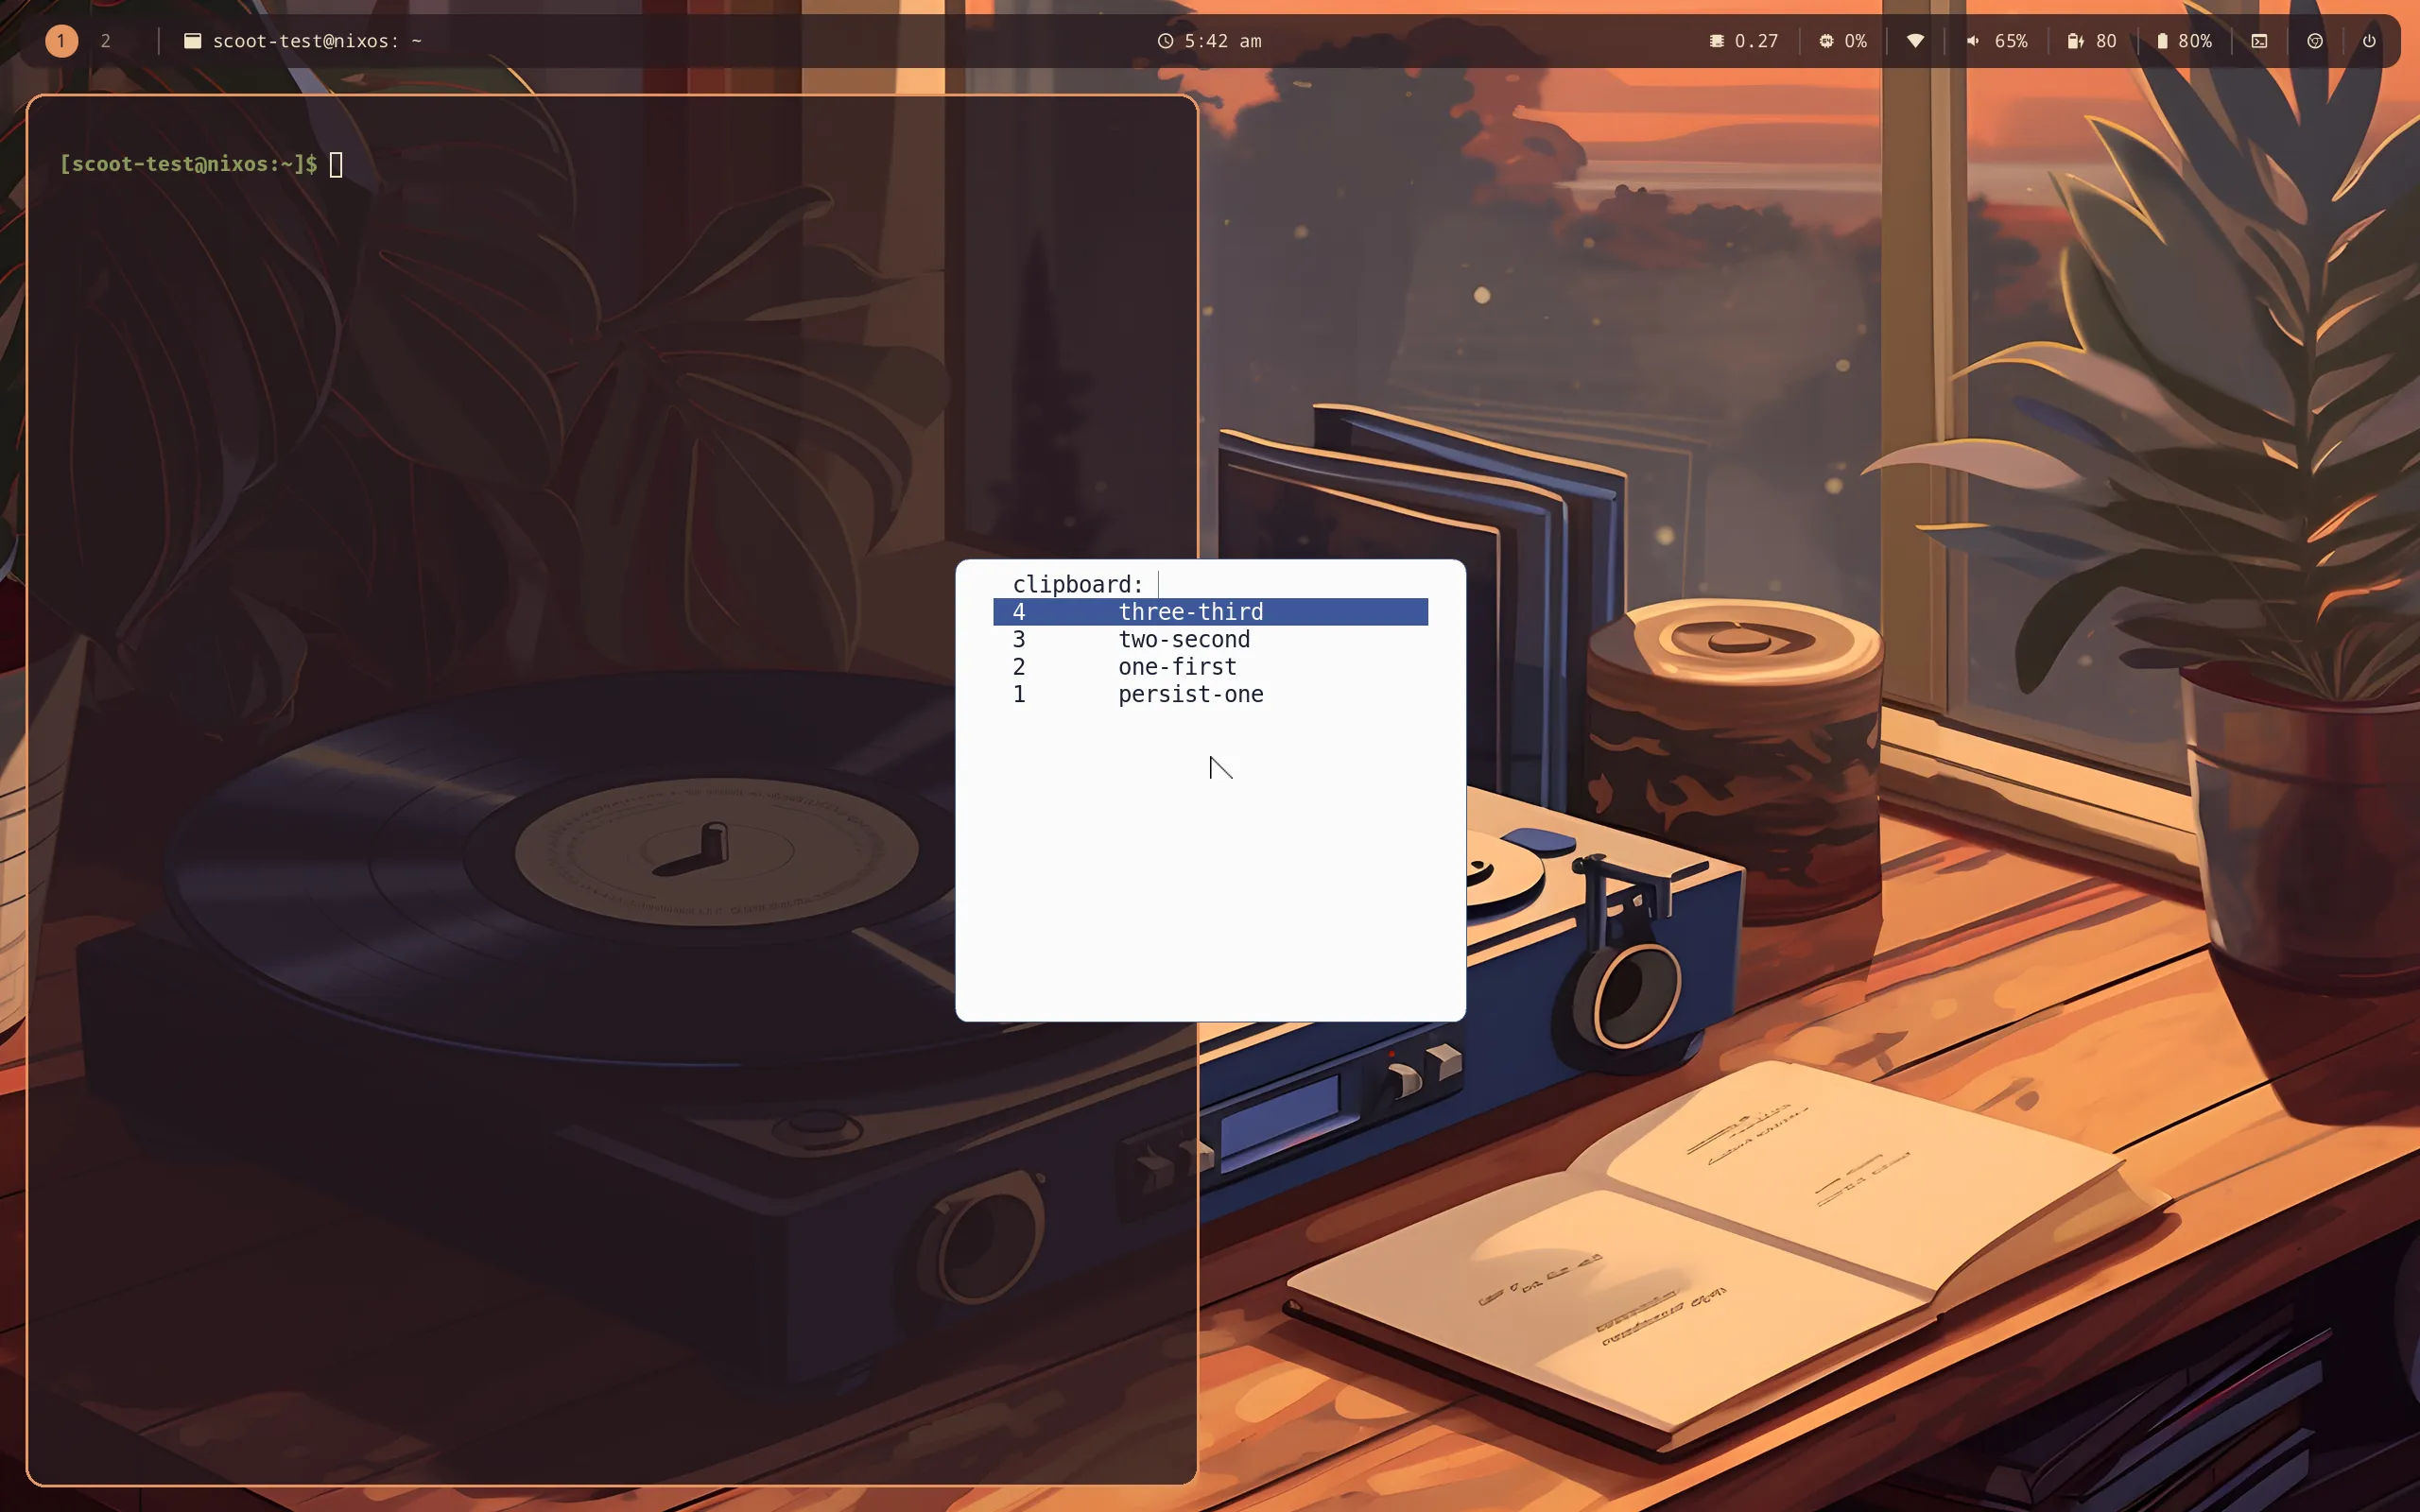Switch to workspace 2 in the bar
The height and width of the screenshot is (1512, 2420).
[105, 41]
